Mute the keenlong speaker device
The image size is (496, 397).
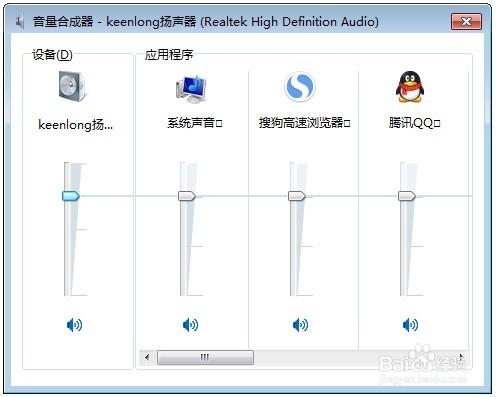point(75,324)
